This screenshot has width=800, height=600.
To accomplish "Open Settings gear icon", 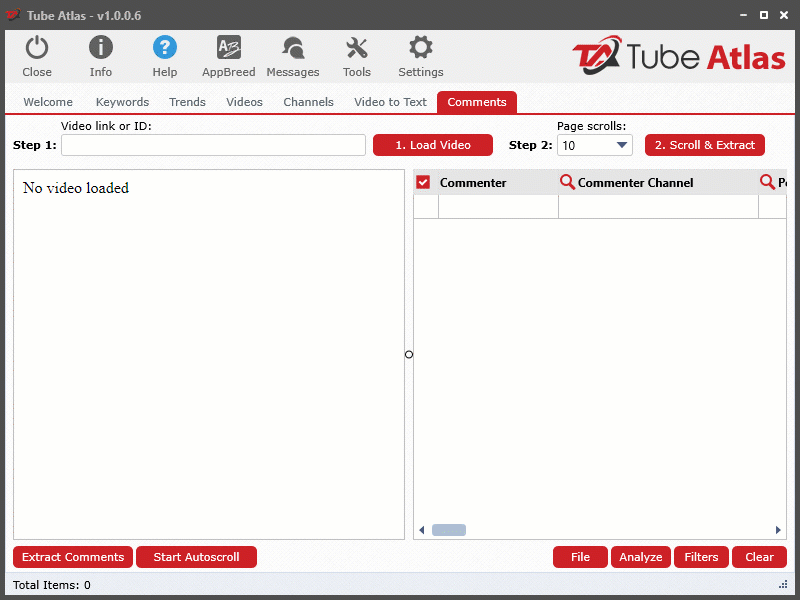I will click(421, 47).
